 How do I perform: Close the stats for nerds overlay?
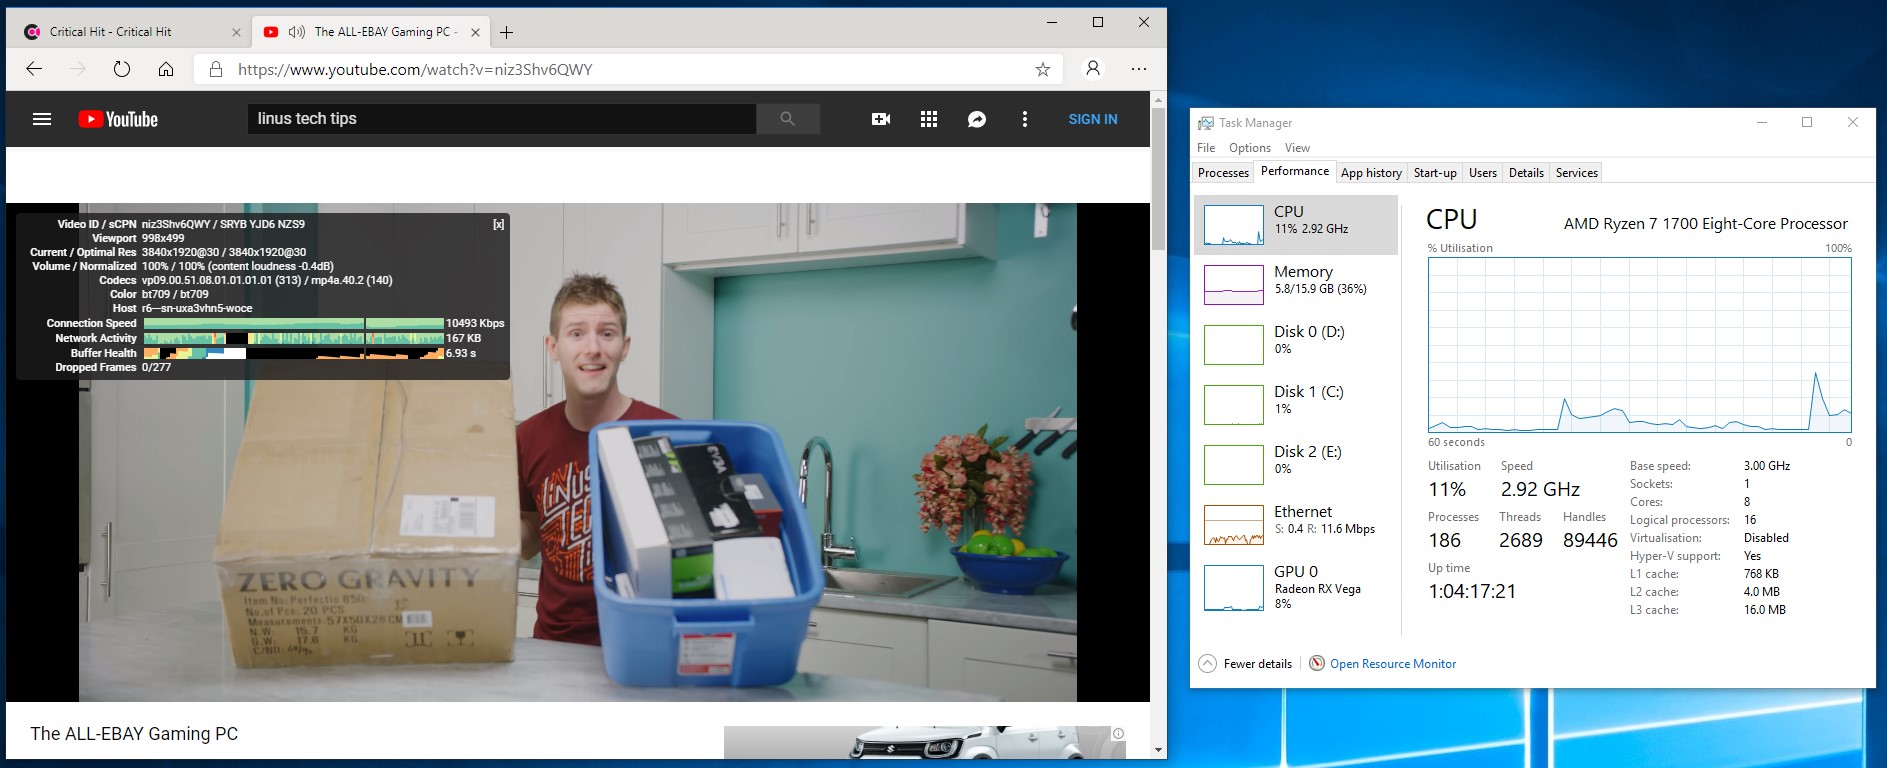point(498,225)
